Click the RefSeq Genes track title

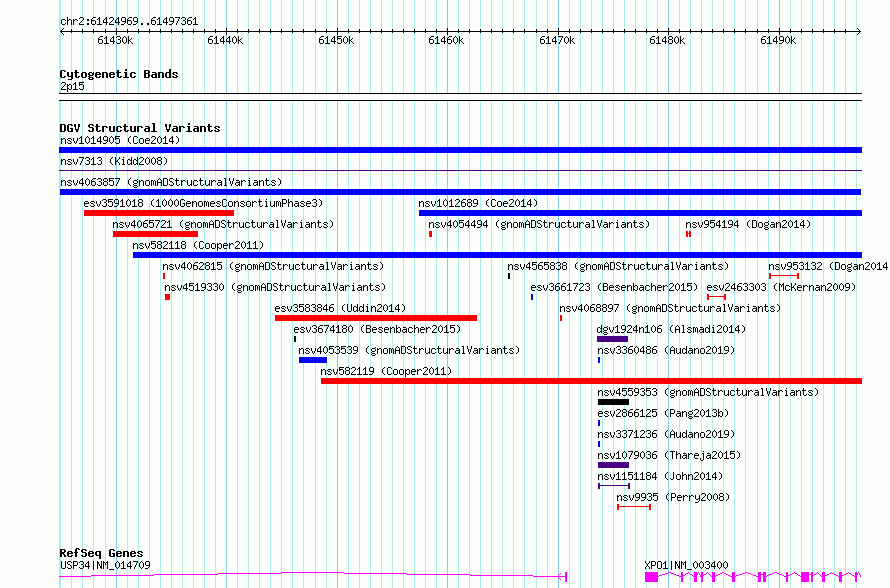coord(101,553)
